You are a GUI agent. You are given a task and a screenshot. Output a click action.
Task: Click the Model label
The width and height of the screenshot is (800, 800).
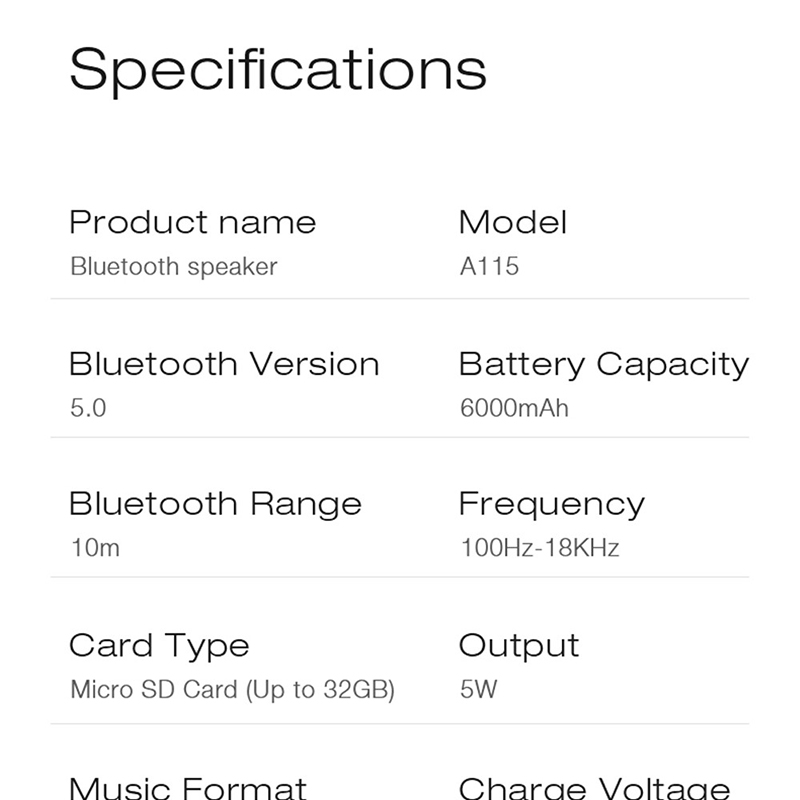point(512,222)
